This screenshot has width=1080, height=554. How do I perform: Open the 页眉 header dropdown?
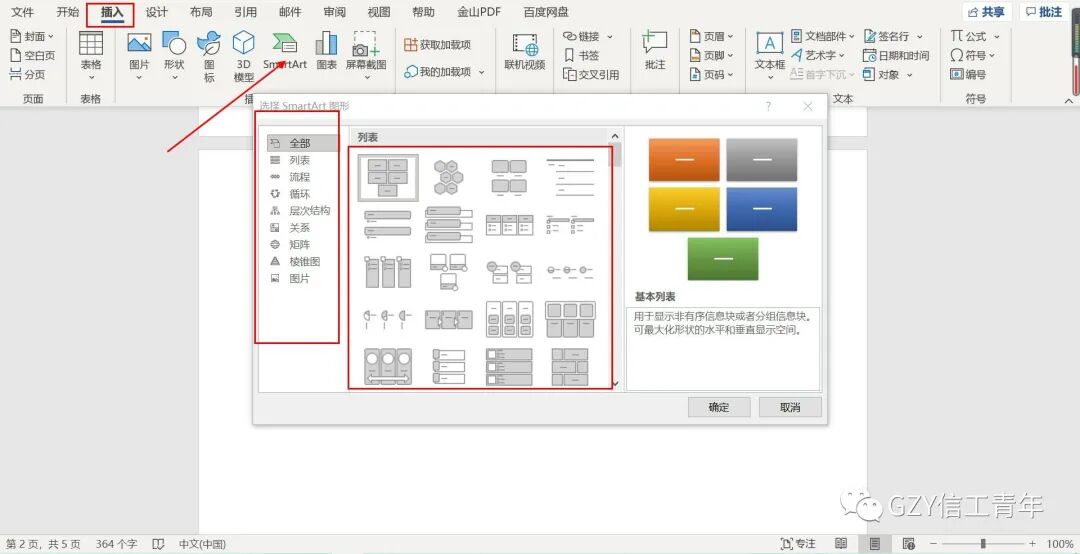pos(712,36)
